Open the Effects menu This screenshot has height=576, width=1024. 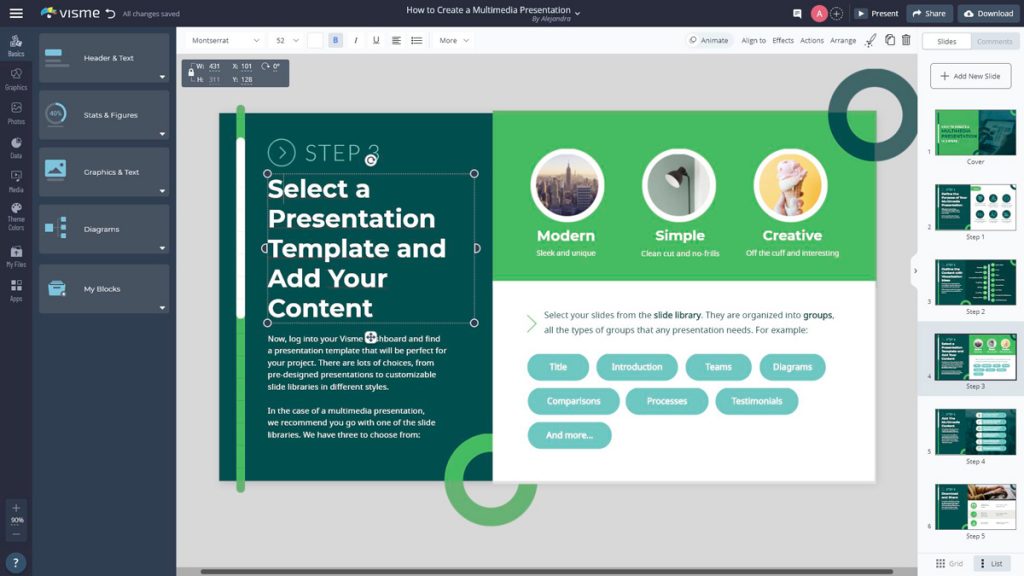(x=783, y=40)
